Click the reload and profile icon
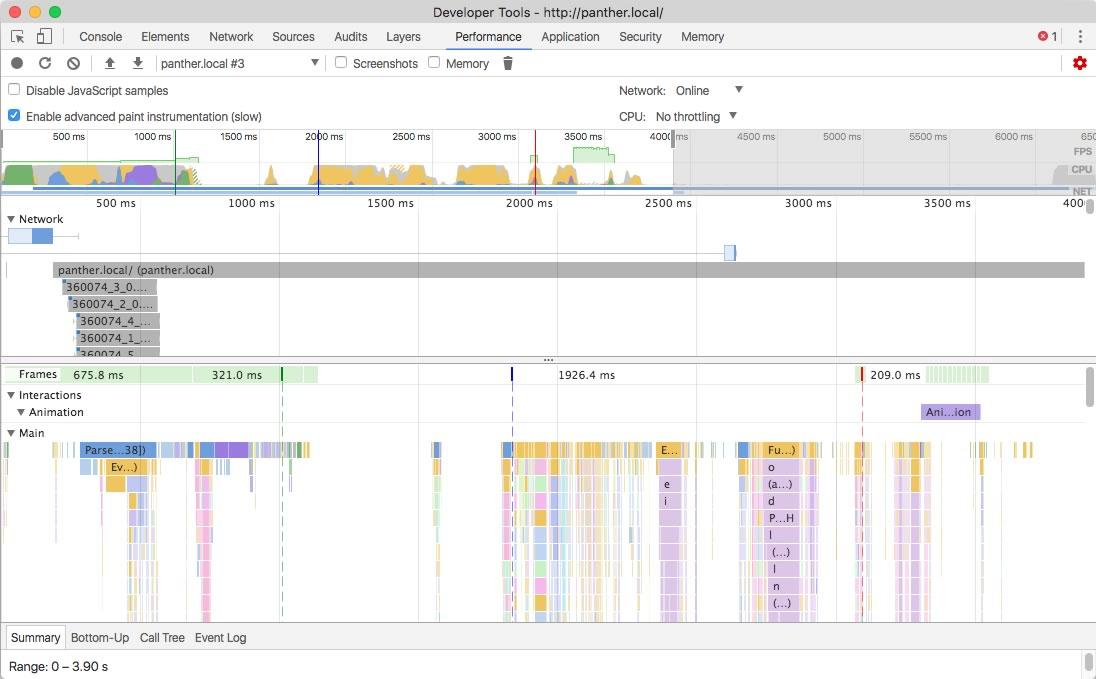 pyautogui.click(x=45, y=63)
